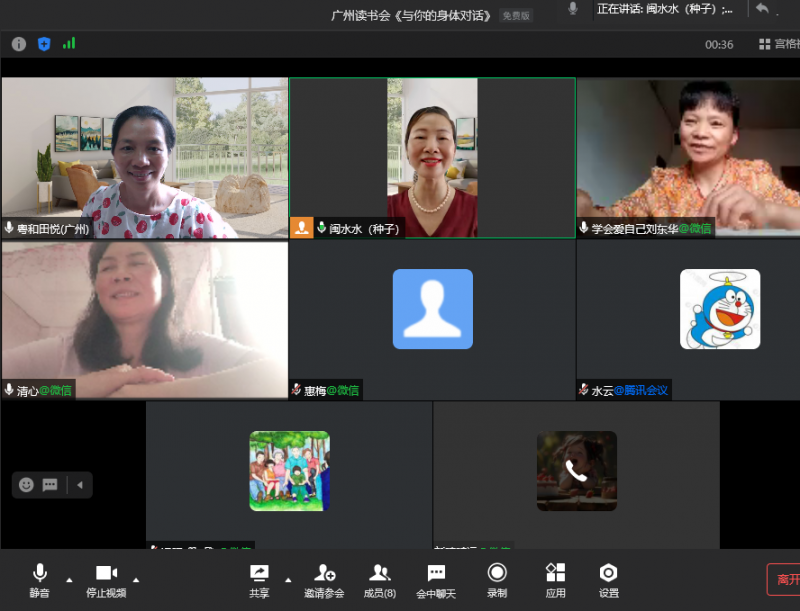
Task: Start meeting recording (录制)
Action: pos(497,579)
